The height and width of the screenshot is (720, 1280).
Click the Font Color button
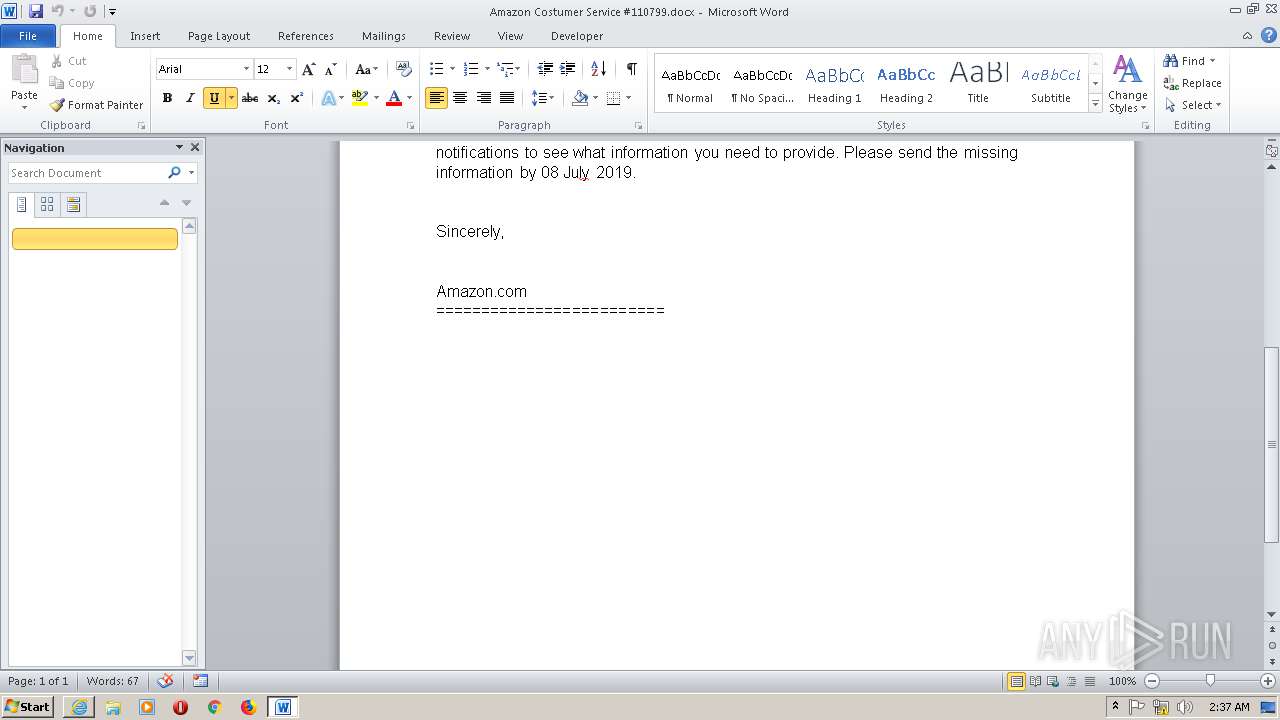click(x=394, y=98)
